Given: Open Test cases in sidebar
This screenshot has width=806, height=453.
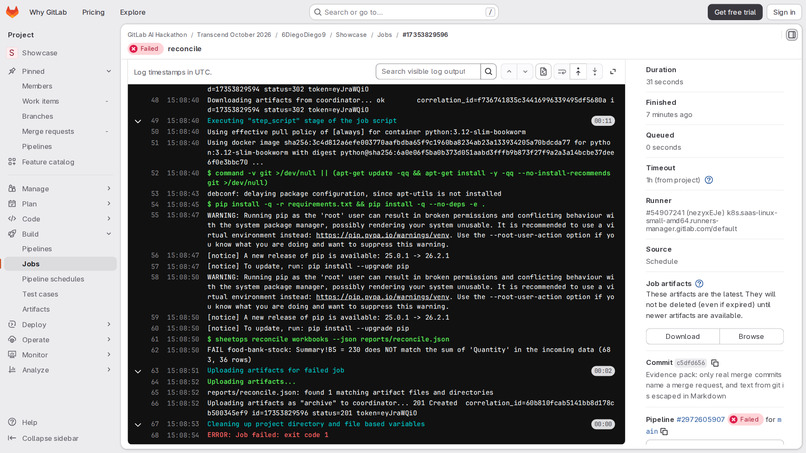Looking at the screenshot, I should point(59,294).
